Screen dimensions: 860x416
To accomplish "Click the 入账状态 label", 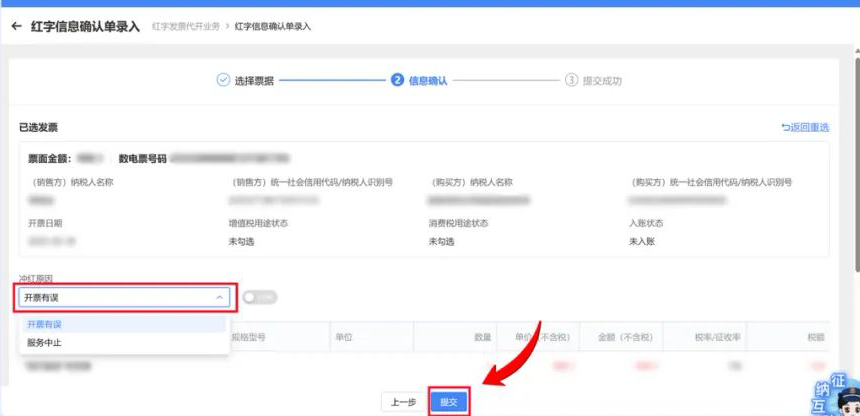I will pos(646,223).
